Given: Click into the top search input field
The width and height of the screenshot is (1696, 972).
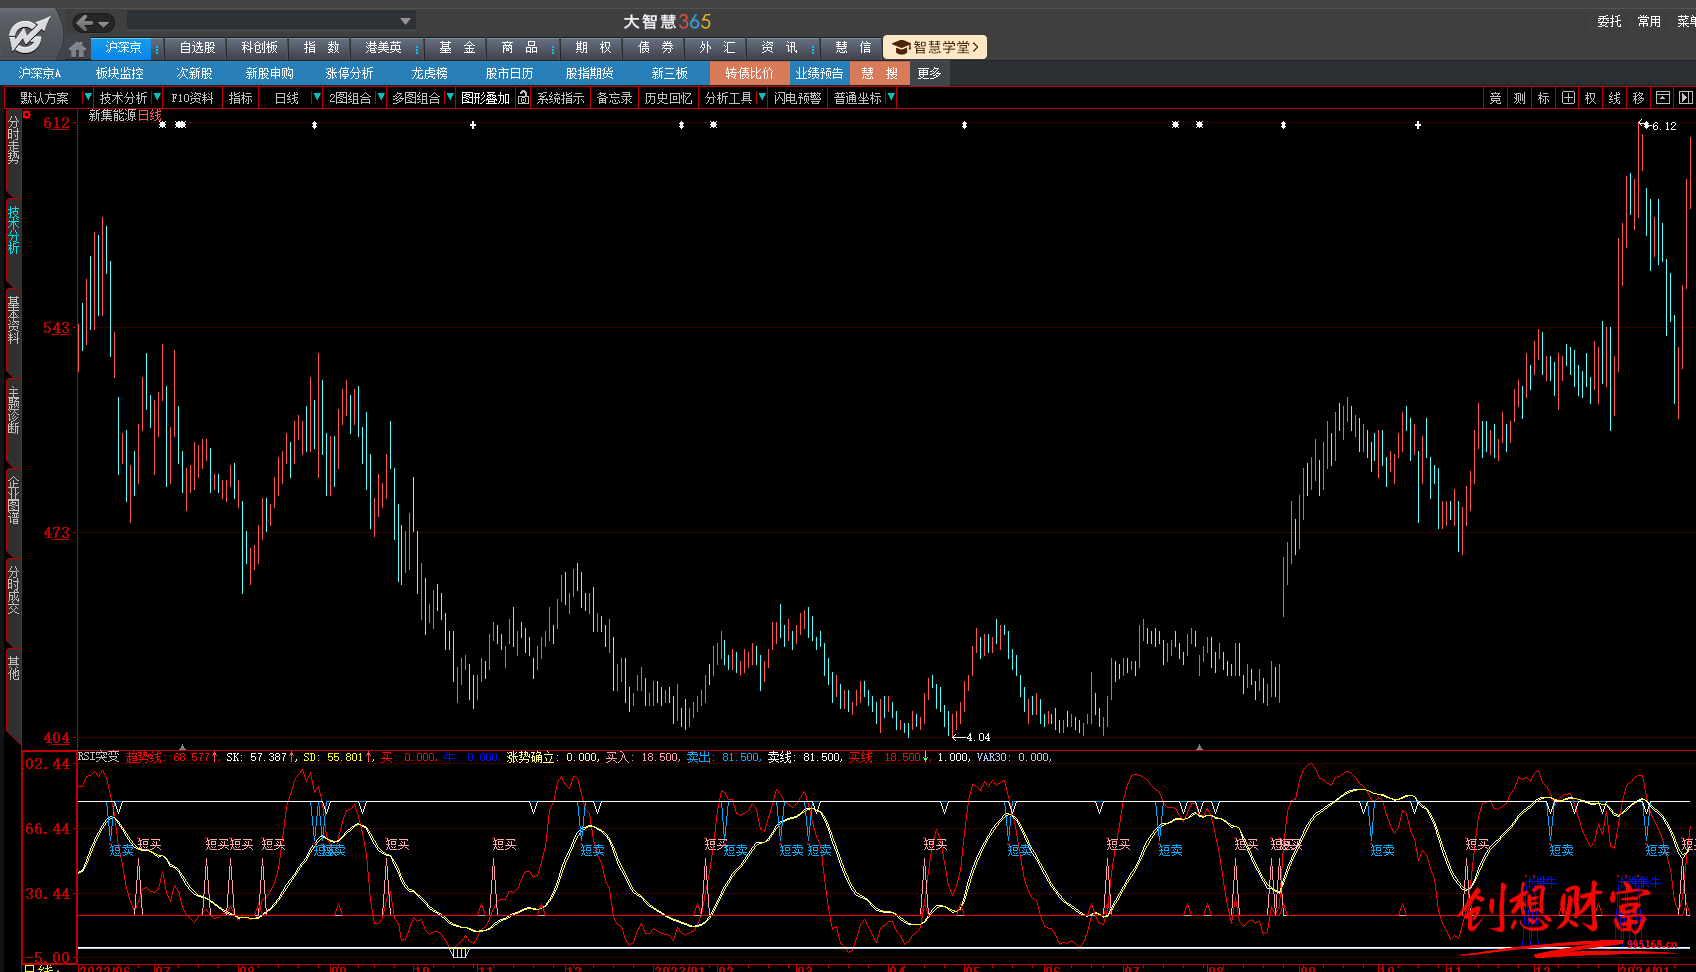Looking at the screenshot, I should tap(262, 21).
